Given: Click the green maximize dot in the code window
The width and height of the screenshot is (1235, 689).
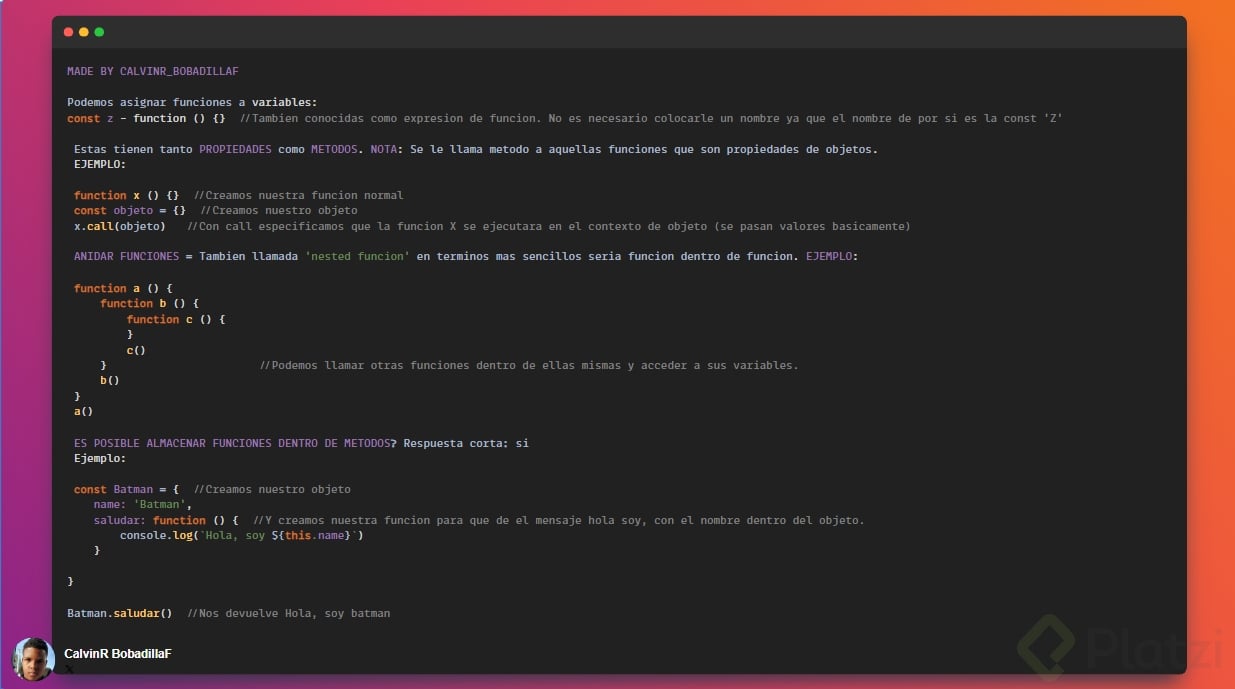Looking at the screenshot, I should coord(99,32).
